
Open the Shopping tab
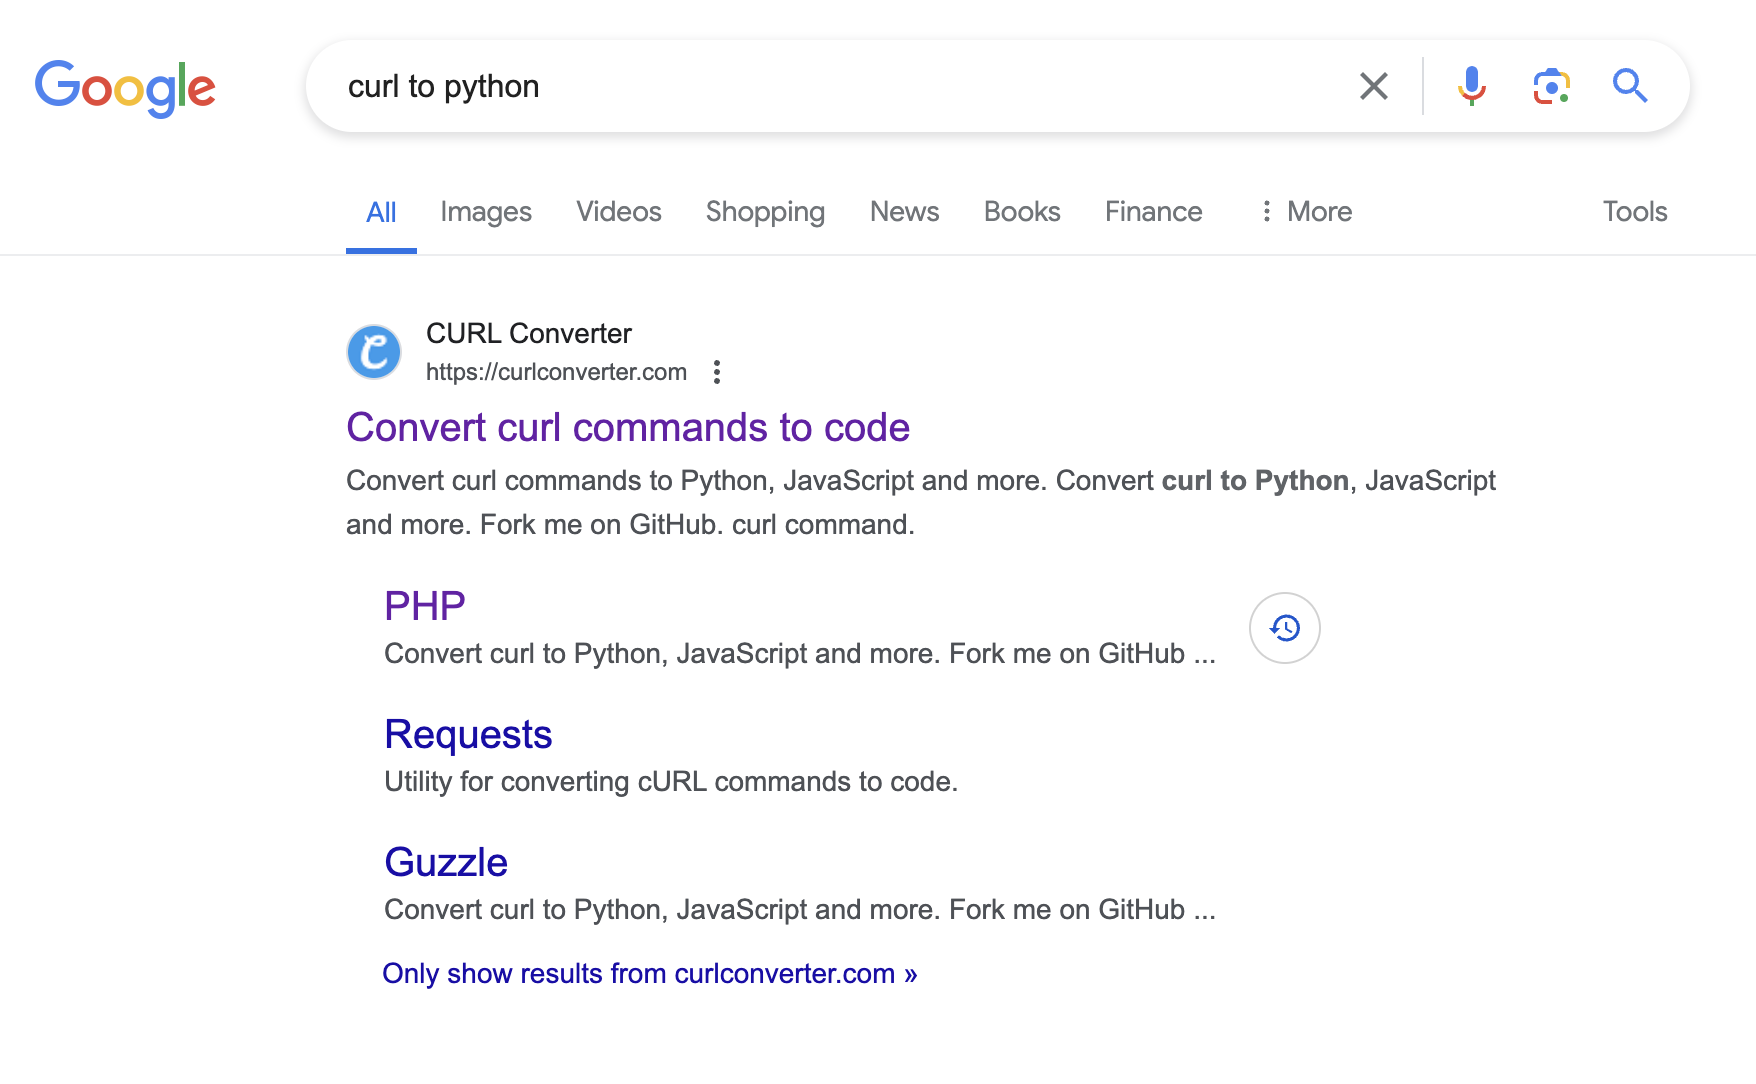tap(765, 212)
